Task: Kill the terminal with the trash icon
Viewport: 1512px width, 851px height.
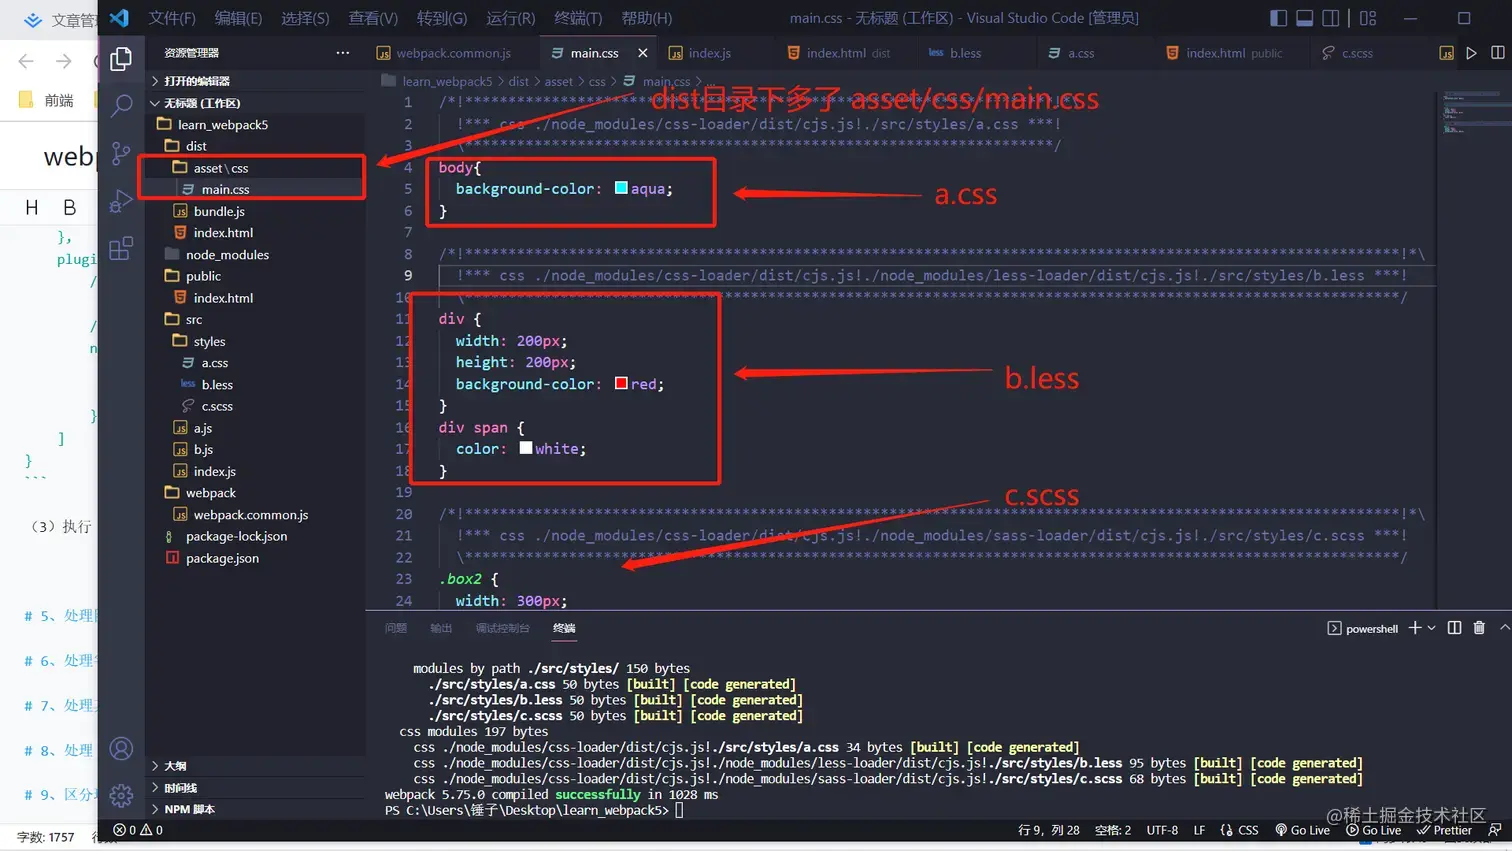Action: point(1479,628)
